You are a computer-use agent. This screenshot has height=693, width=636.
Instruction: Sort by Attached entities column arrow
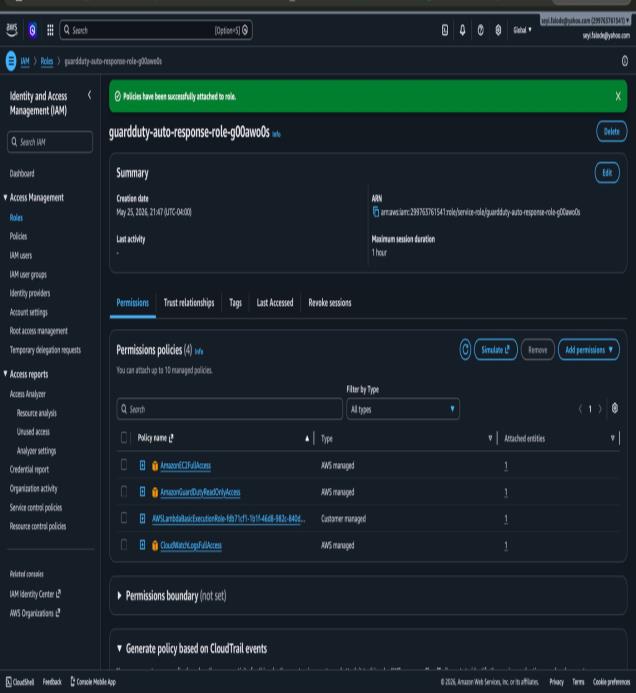pos(613,438)
